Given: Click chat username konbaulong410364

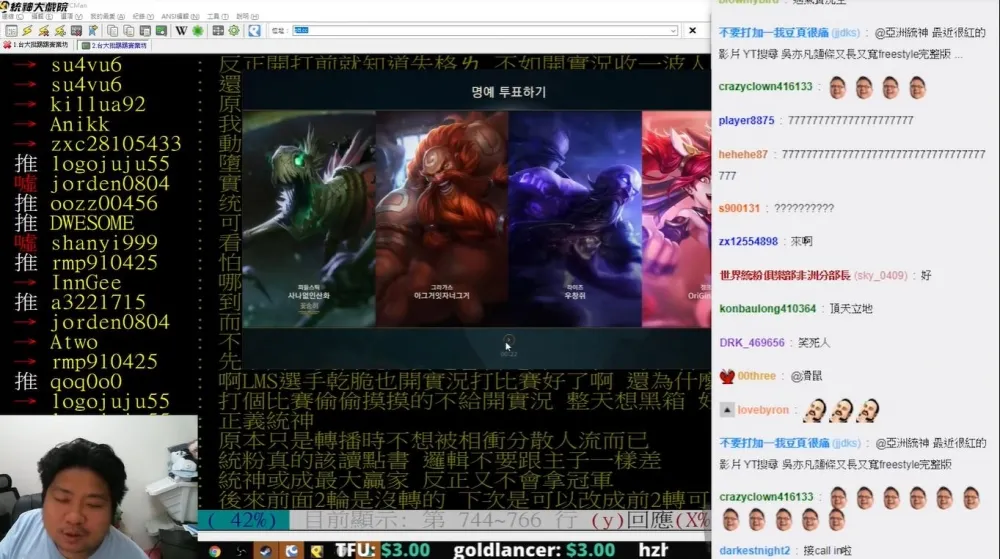Looking at the screenshot, I should click(x=767, y=309).
